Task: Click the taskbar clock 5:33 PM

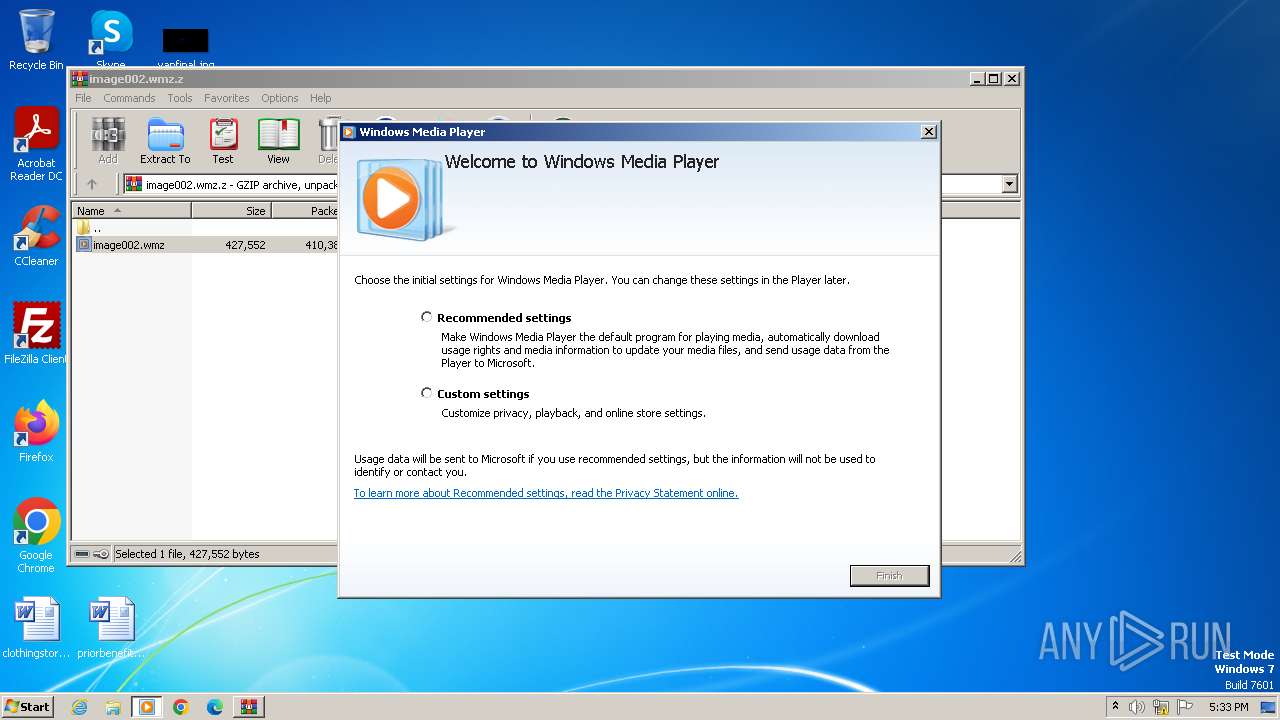Action: (x=1228, y=707)
